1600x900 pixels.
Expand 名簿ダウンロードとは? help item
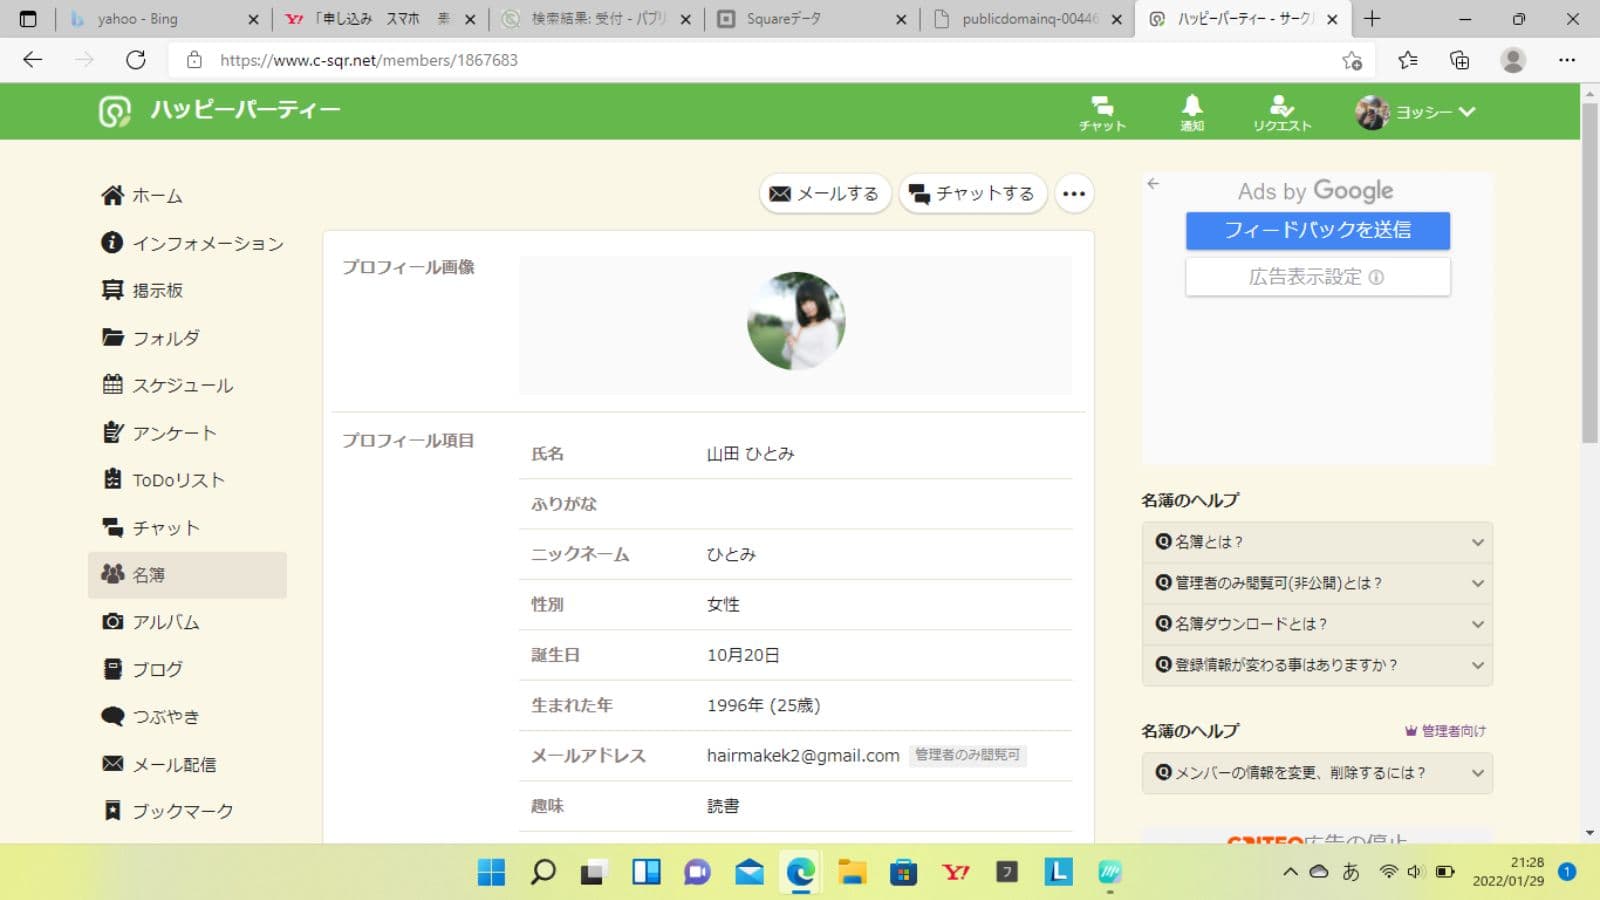coord(1316,624)
